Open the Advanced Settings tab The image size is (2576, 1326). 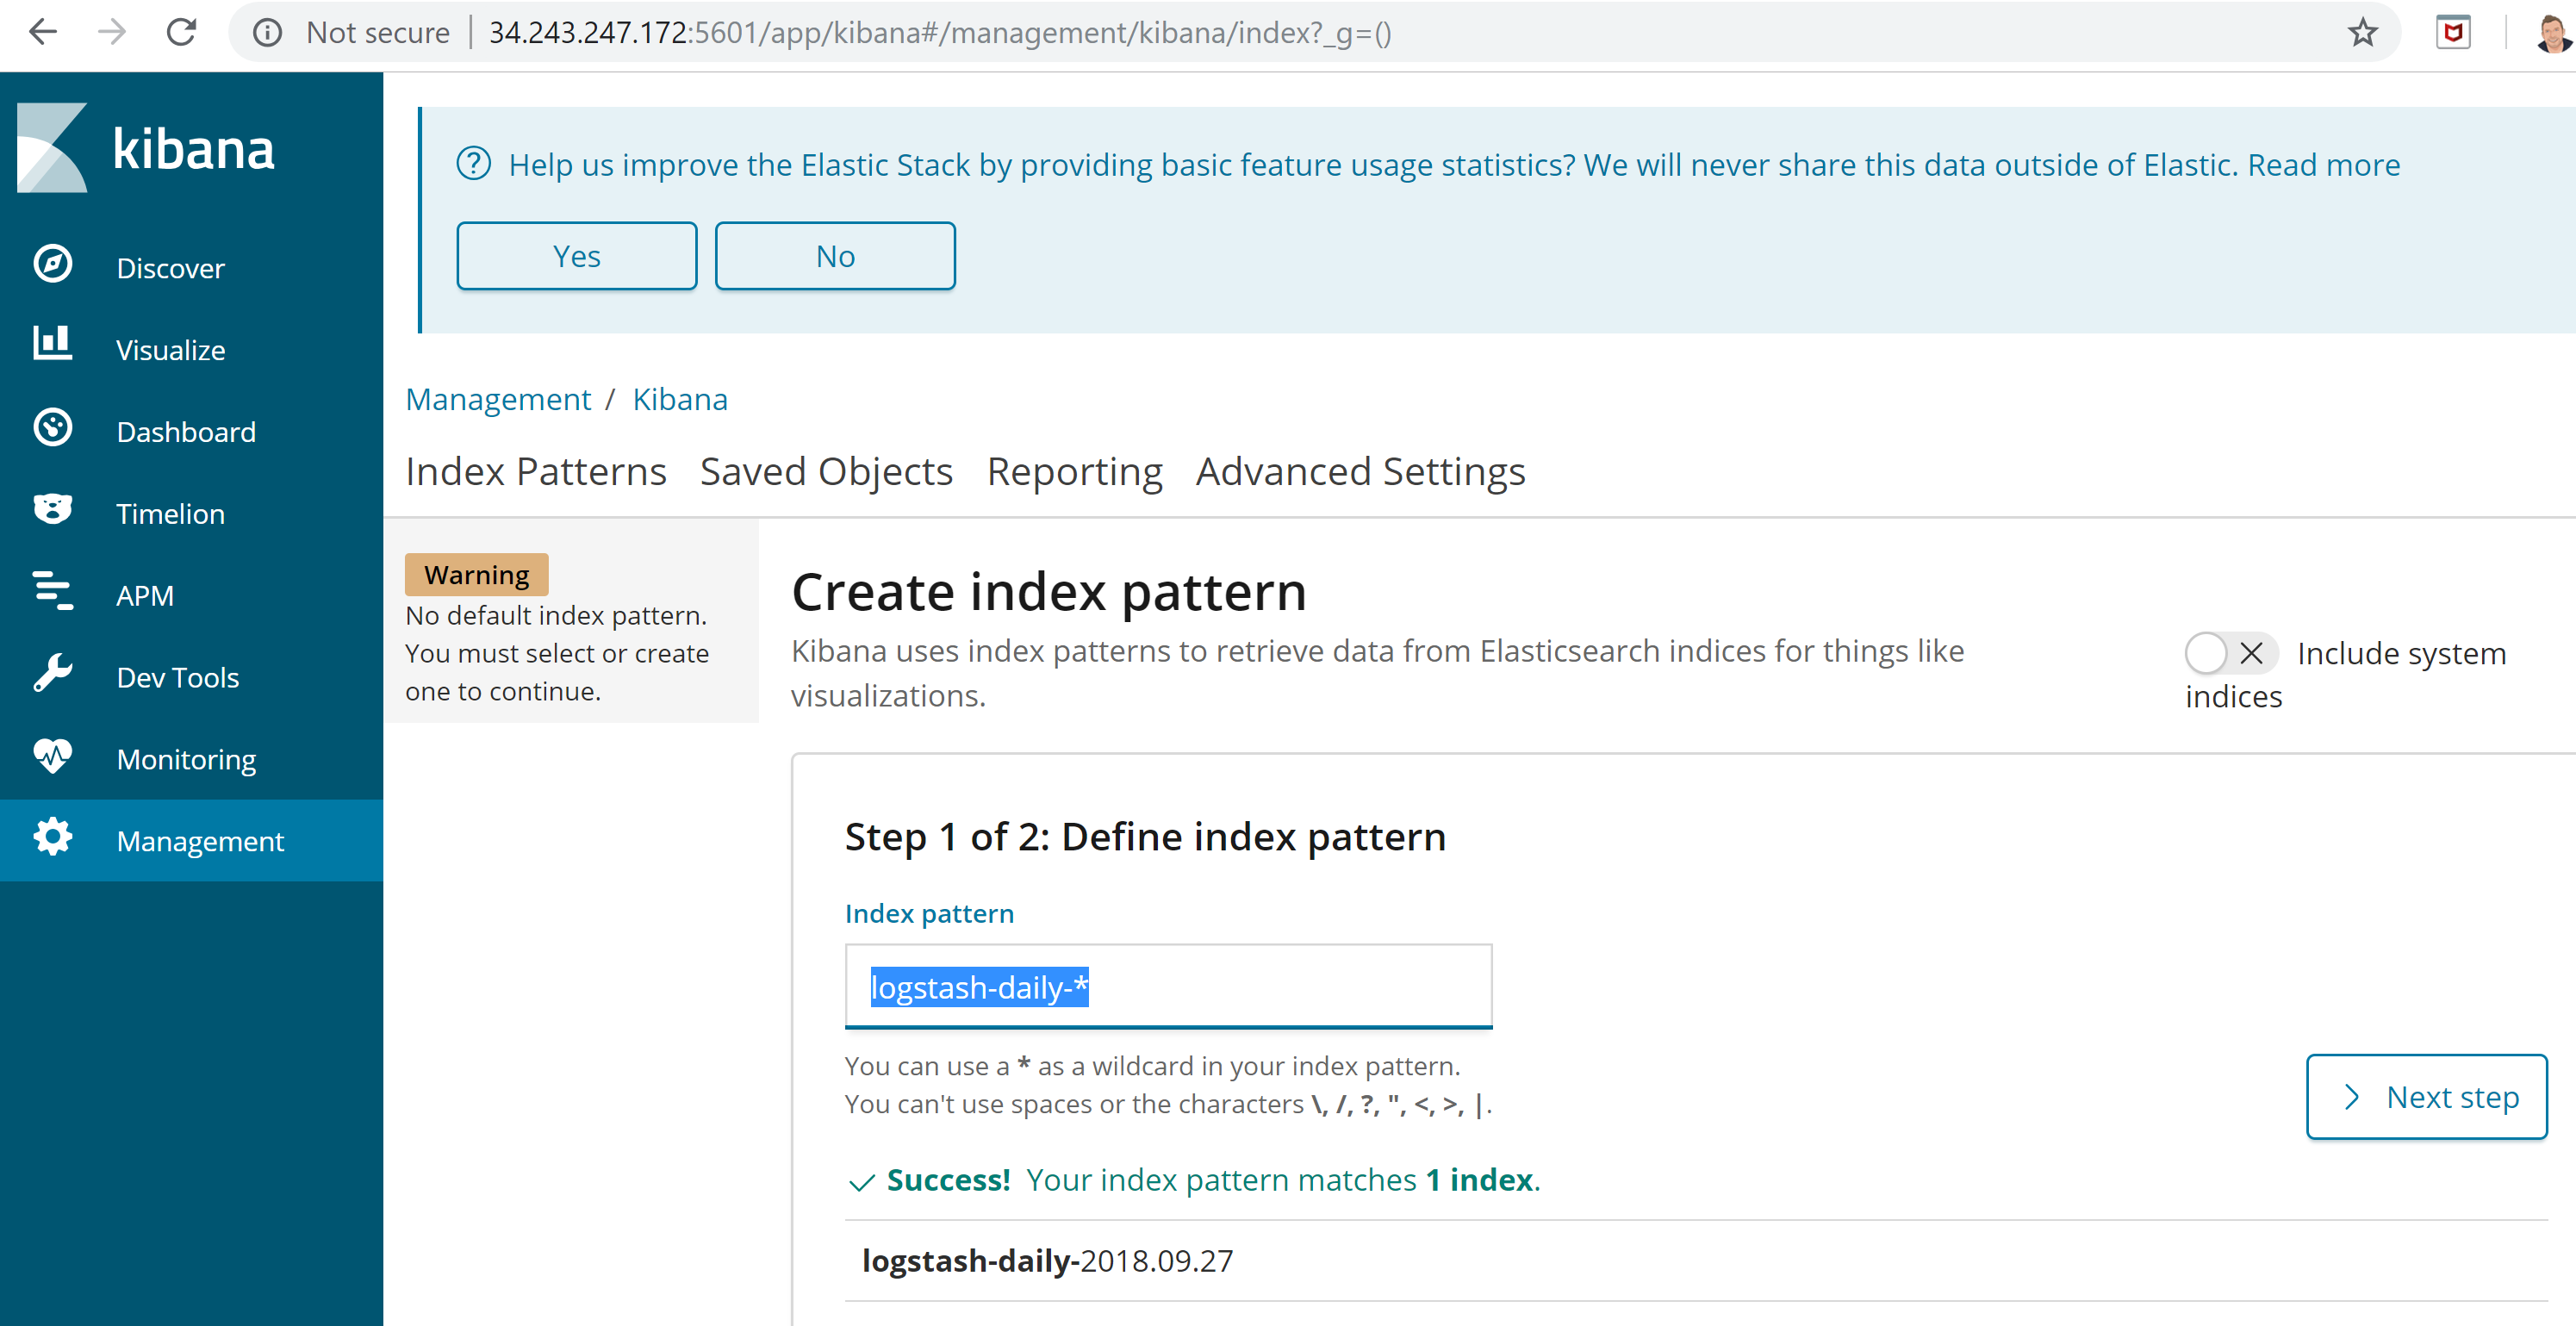pyautogui.click(x=1360, y=472)
